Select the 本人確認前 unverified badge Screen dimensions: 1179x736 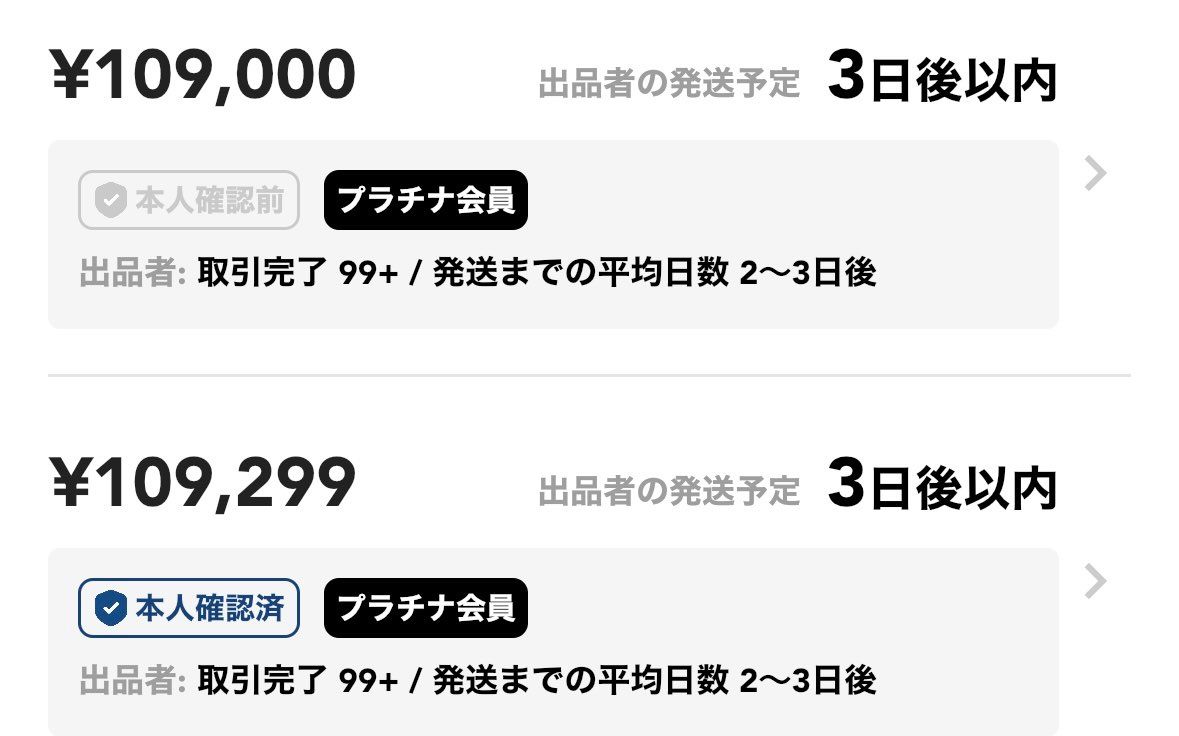tap(189, 201)
